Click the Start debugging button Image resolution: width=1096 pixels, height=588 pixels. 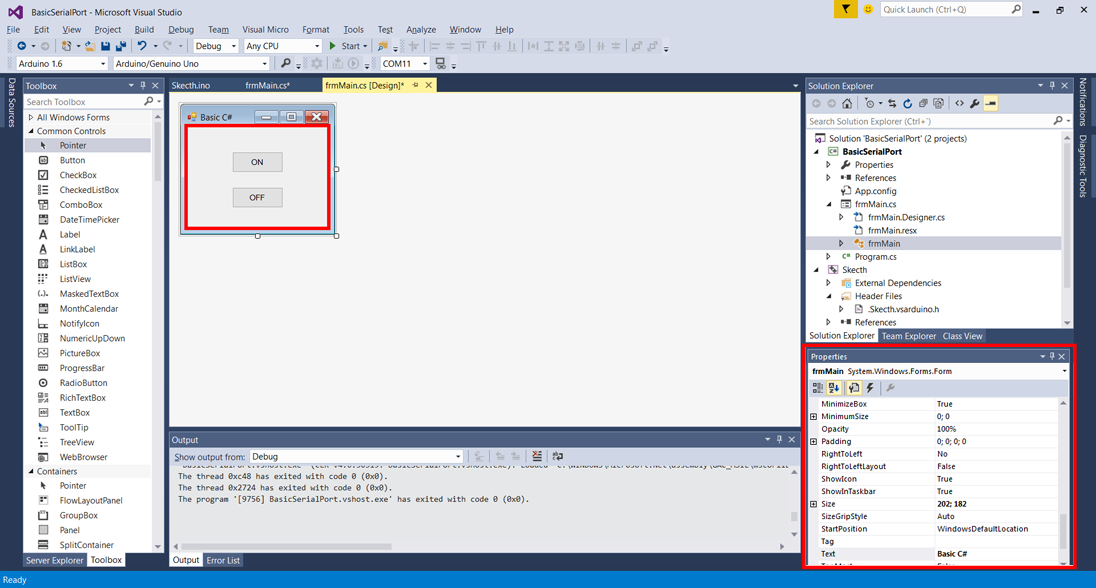[x=345, y=46]
